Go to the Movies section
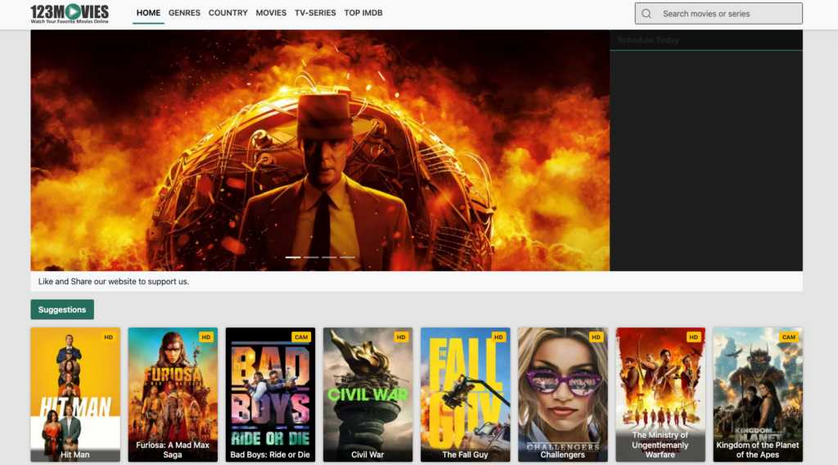Image resolution: width=838 pixels, height=465 pixels. 271,14
